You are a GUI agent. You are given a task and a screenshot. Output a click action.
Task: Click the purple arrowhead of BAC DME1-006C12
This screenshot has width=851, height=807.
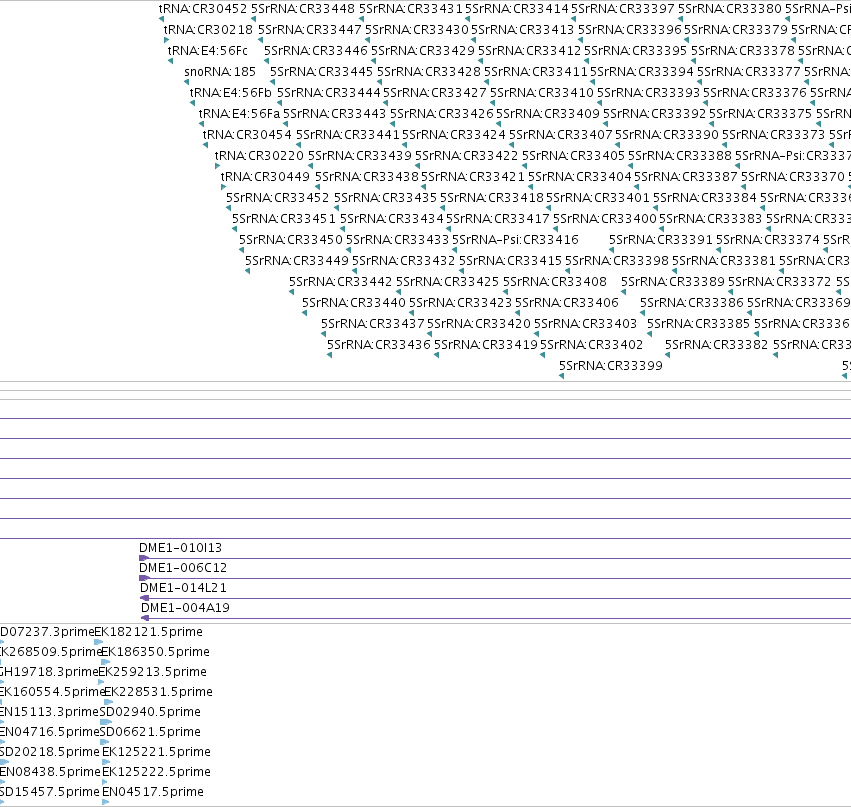[x=144, y=578]
